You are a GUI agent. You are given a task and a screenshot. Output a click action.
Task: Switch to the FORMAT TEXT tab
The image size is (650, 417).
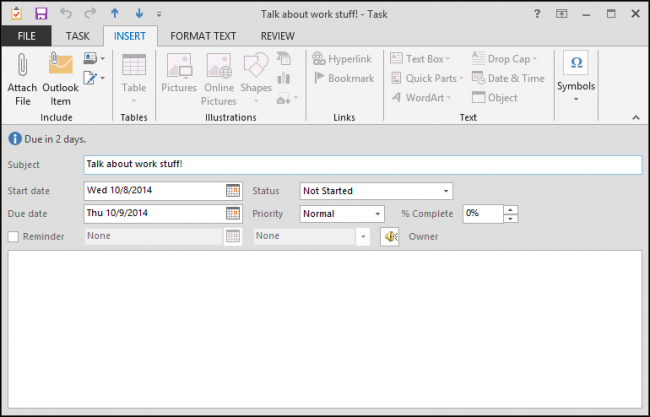click(x=203, y=36)
